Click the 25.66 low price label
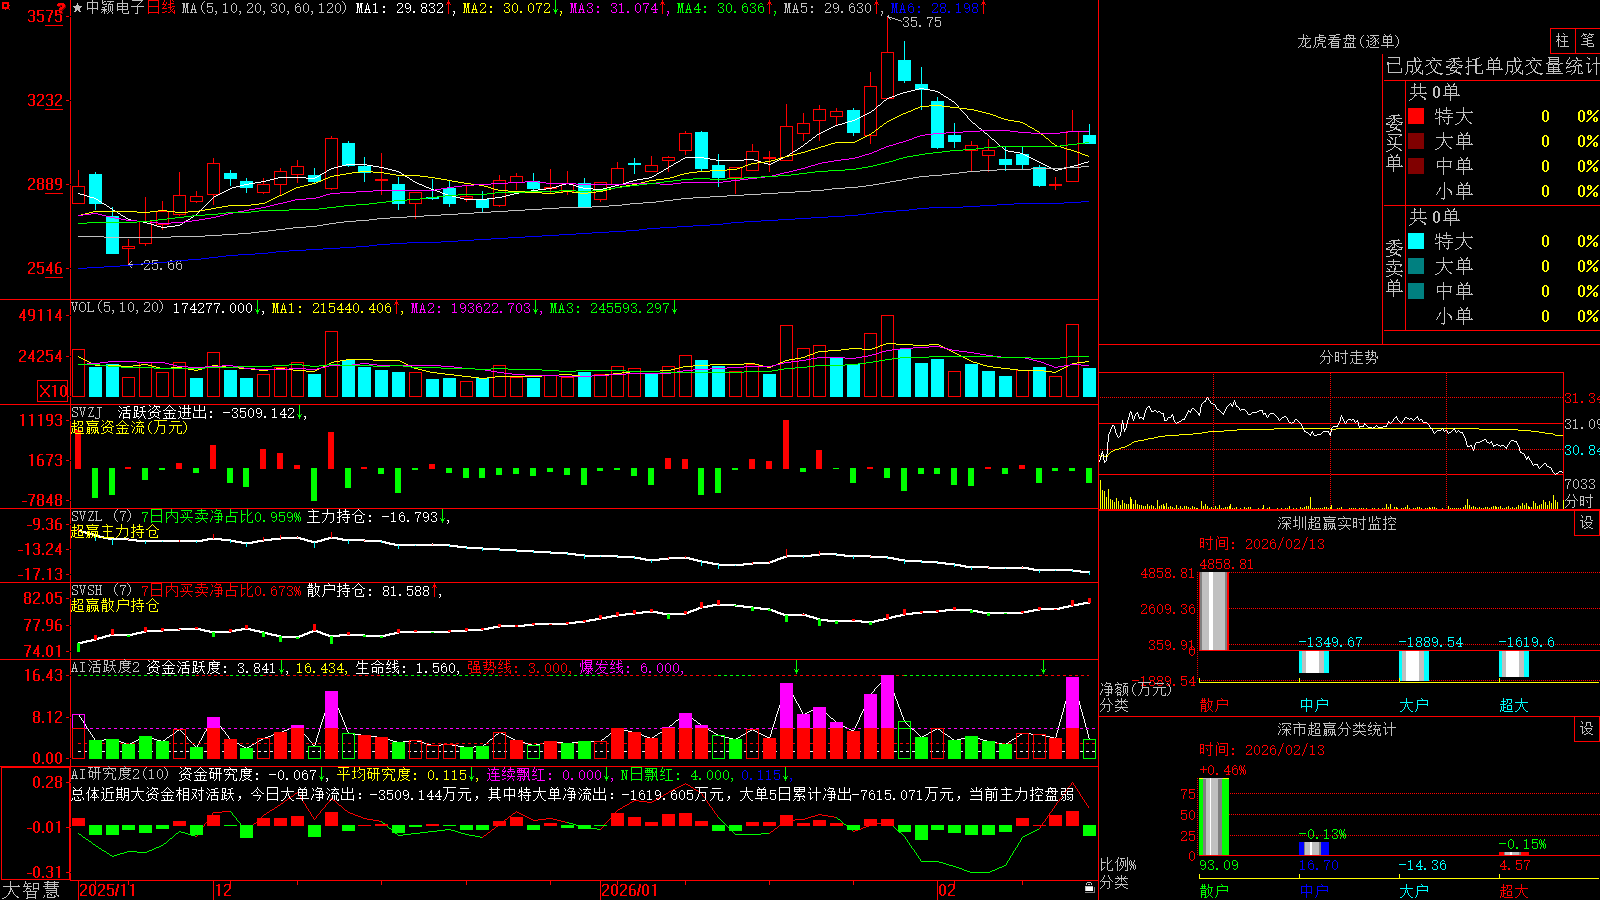Viewport: 1600px width, 900px height. (162, 265)
